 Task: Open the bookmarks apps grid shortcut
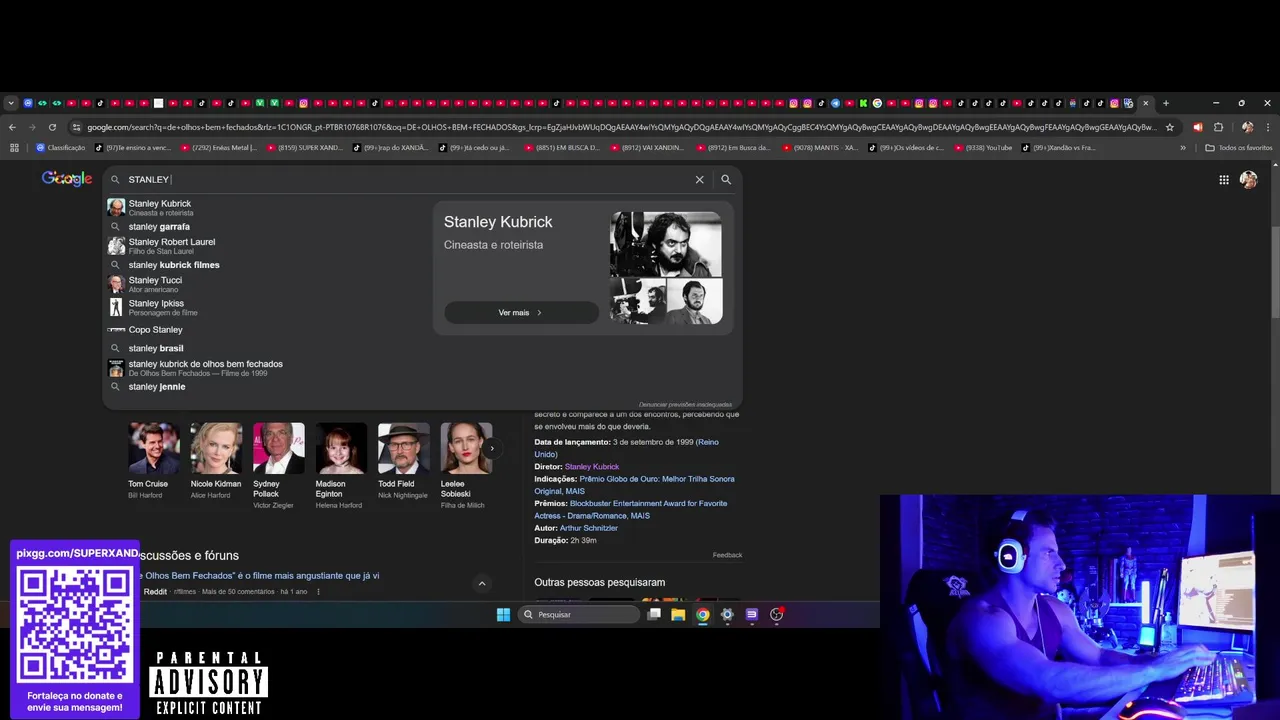coord(14,148)
